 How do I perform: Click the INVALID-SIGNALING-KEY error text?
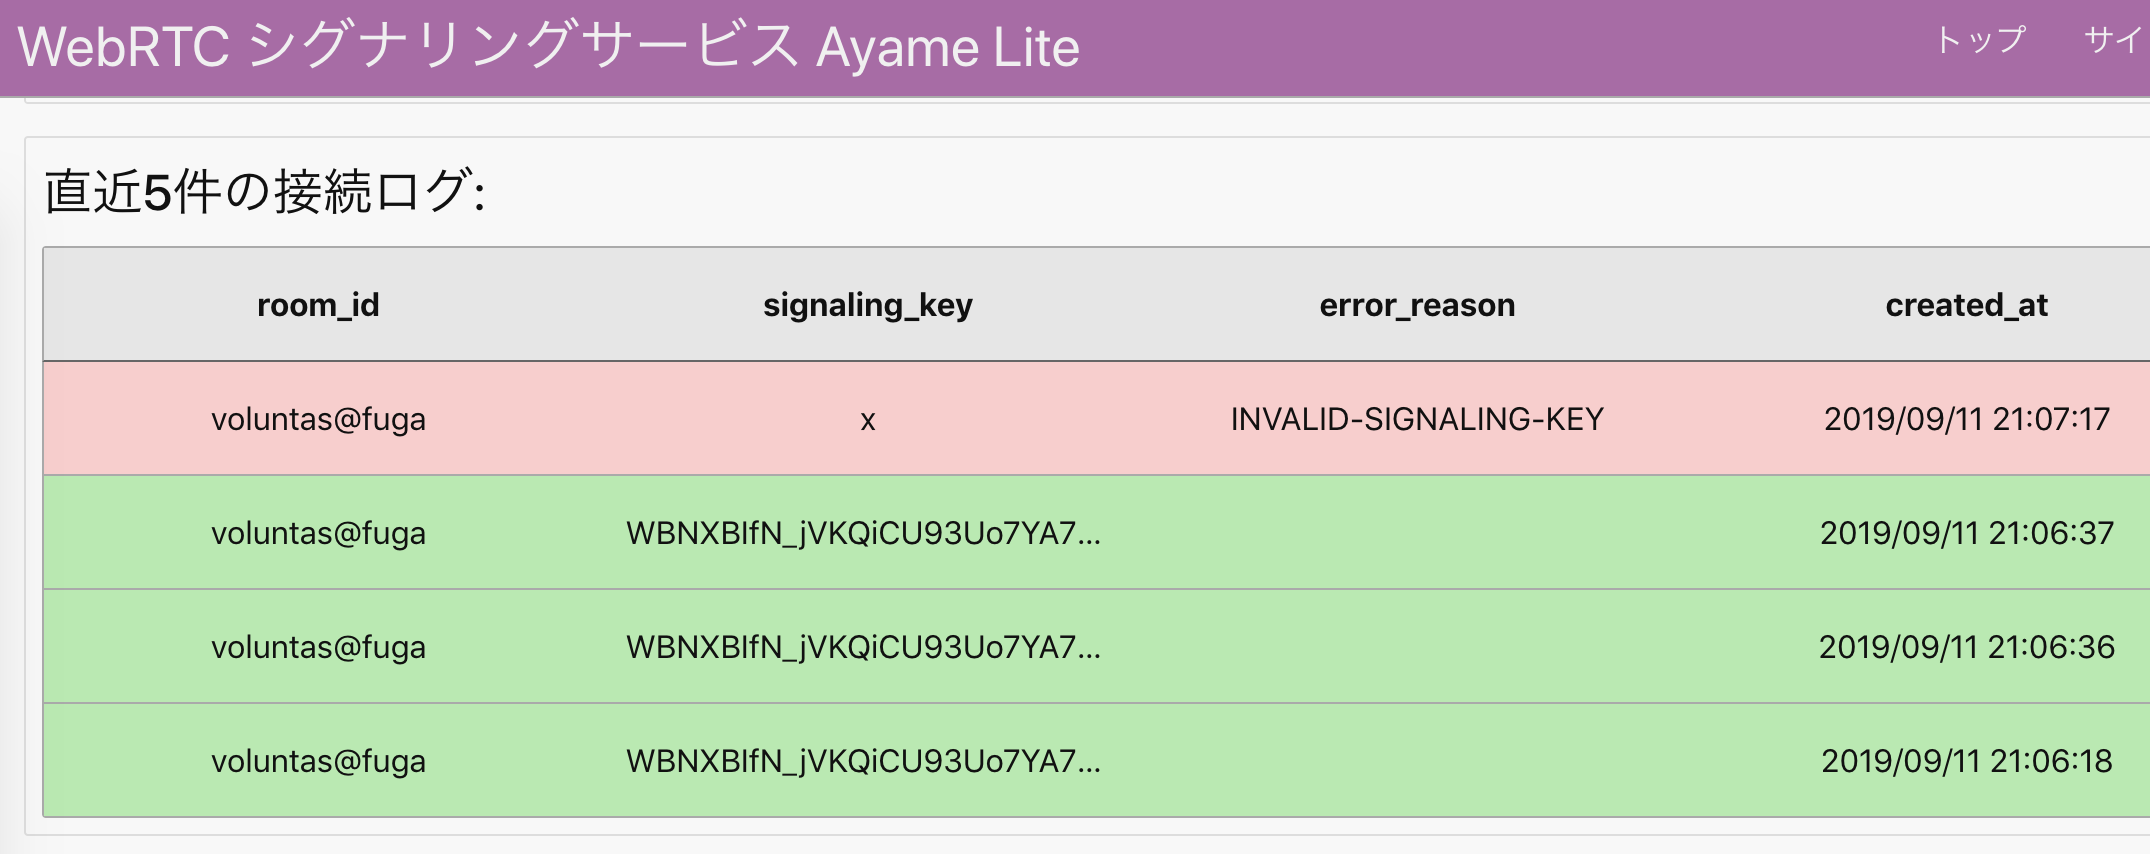click(x=1416, y=419)
